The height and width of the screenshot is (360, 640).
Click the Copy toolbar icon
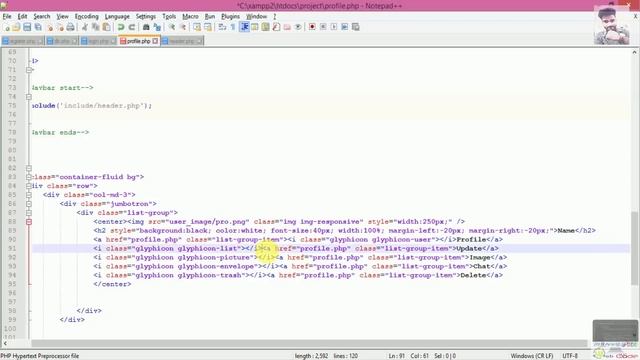point(96,27)
